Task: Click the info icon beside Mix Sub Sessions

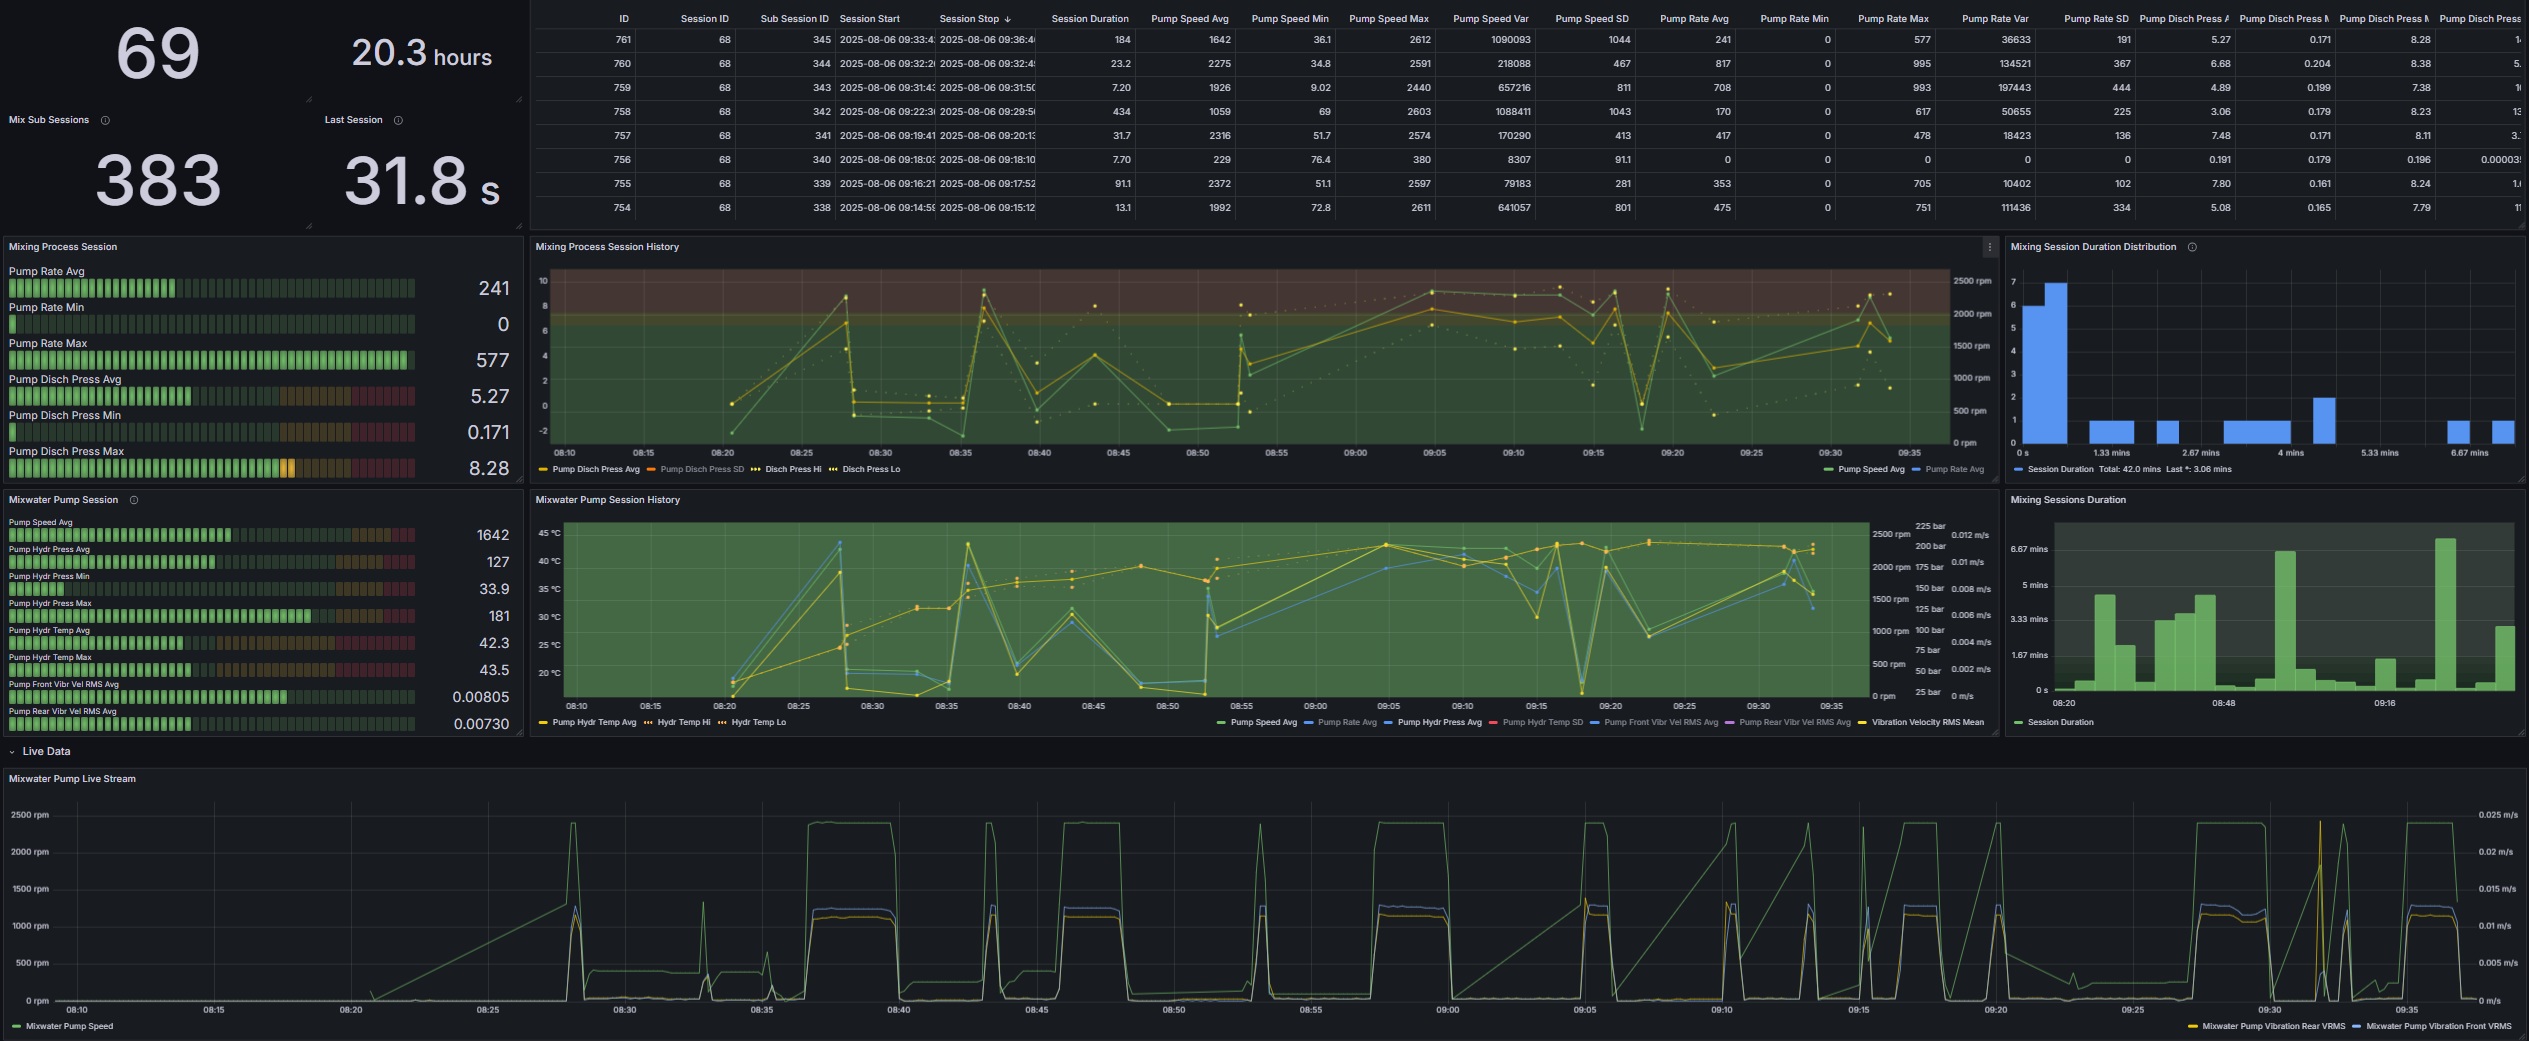Action: pos(105,120)
